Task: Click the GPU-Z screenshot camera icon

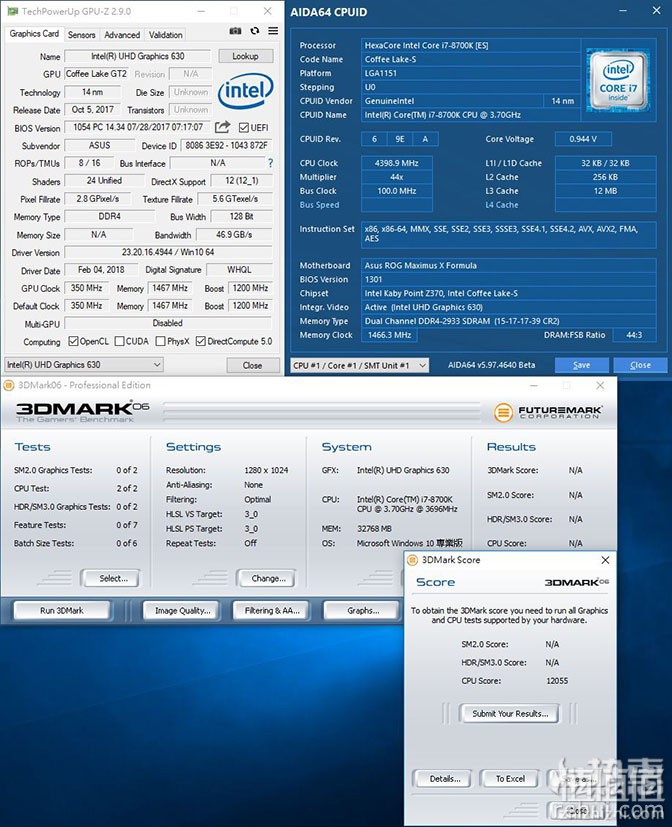Action: [x=235, y=31]
